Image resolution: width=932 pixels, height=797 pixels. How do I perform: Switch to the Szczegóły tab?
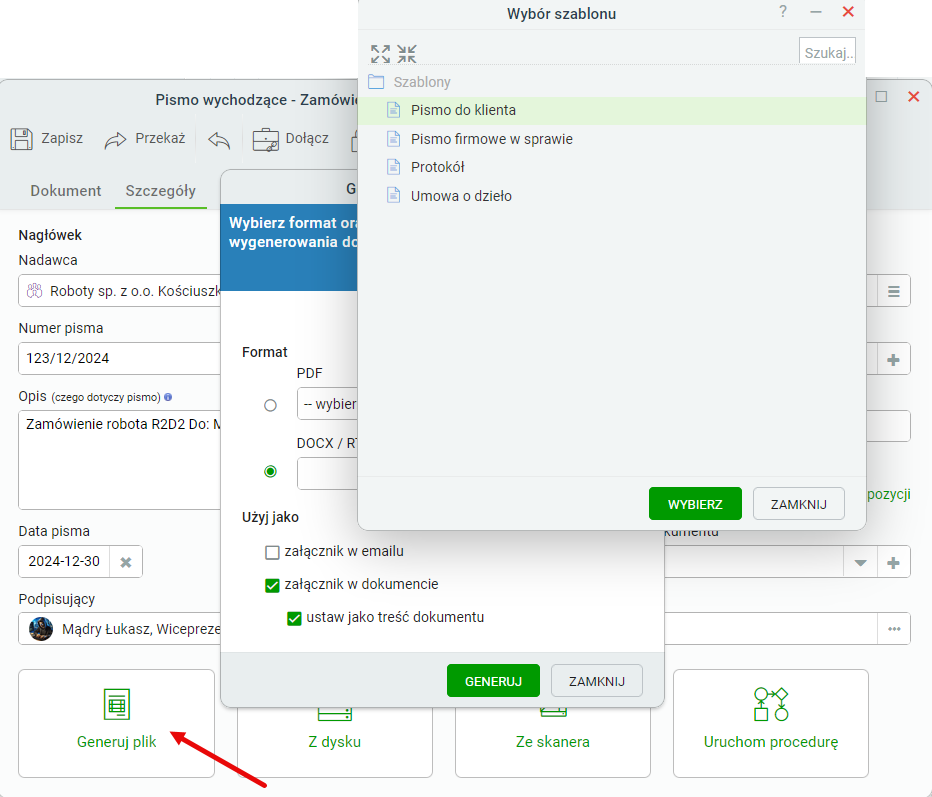(160, 191)
